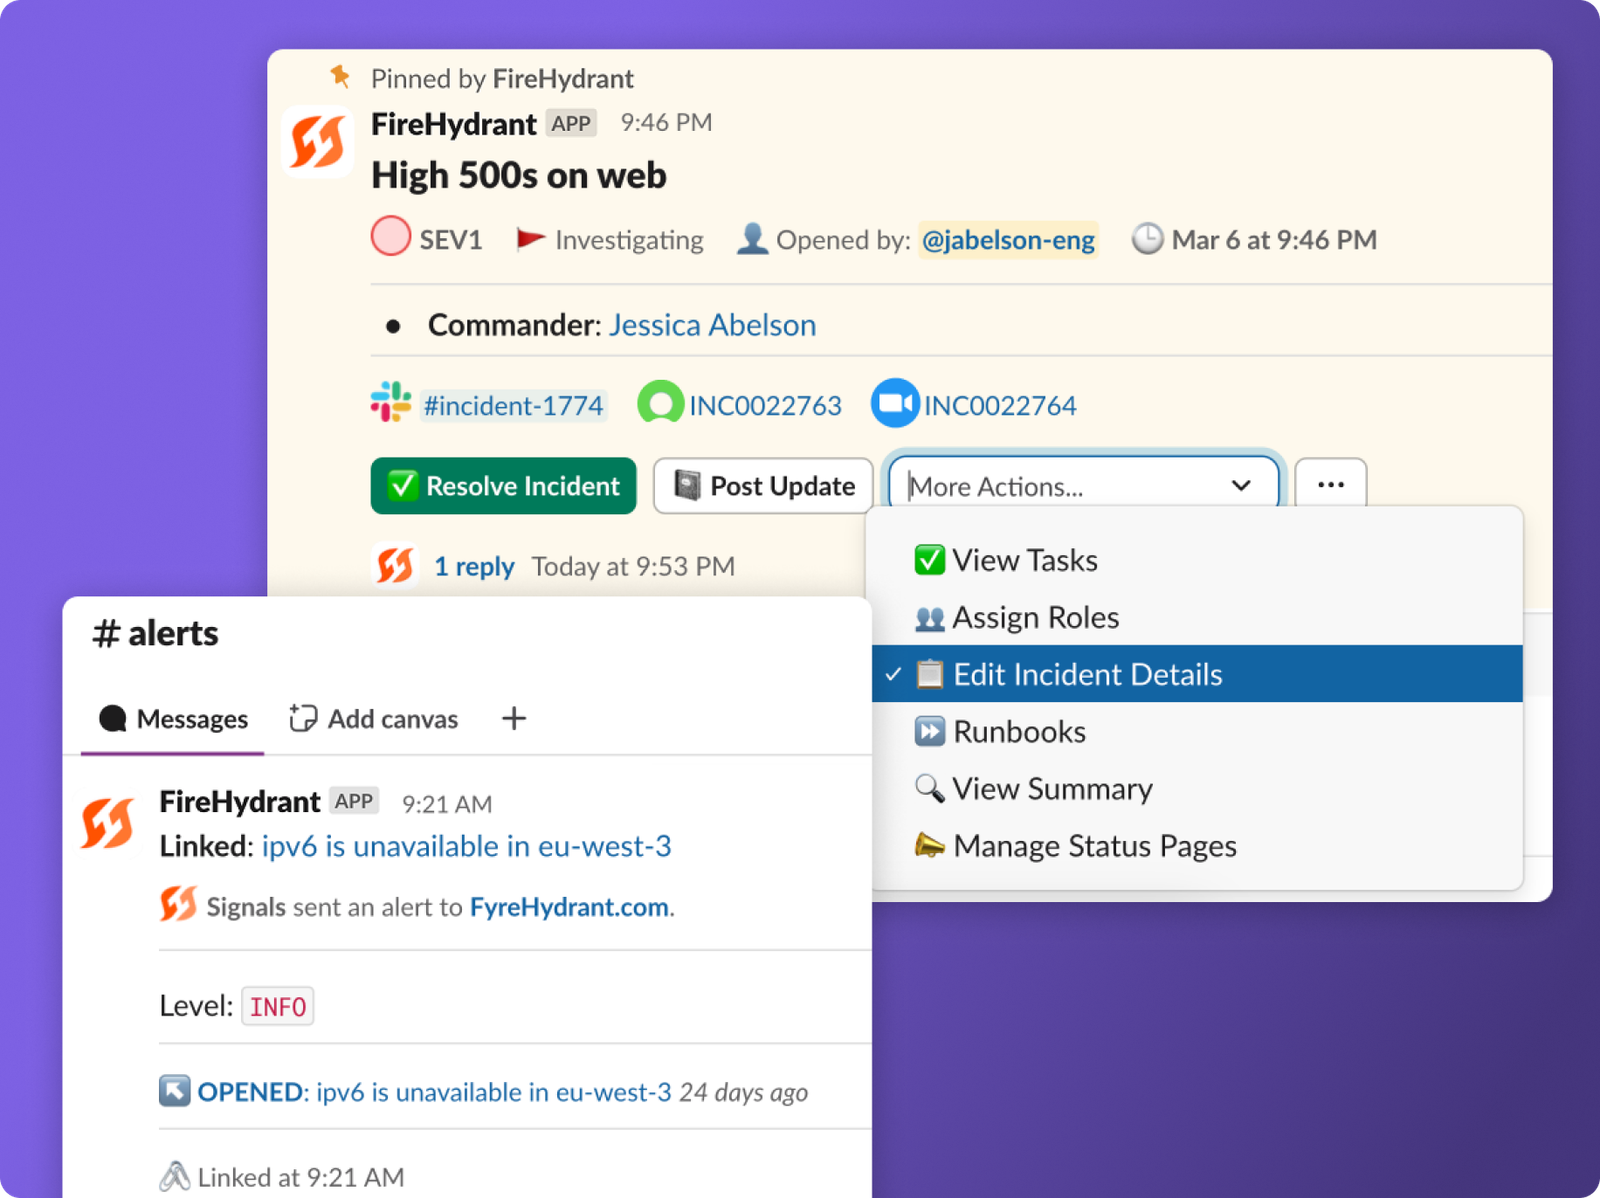Select Edit Incident Details option

[1197, 674]
